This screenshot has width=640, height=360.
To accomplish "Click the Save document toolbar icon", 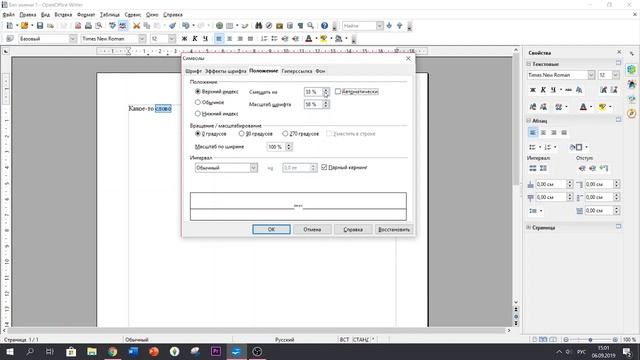I will point(40,26).
